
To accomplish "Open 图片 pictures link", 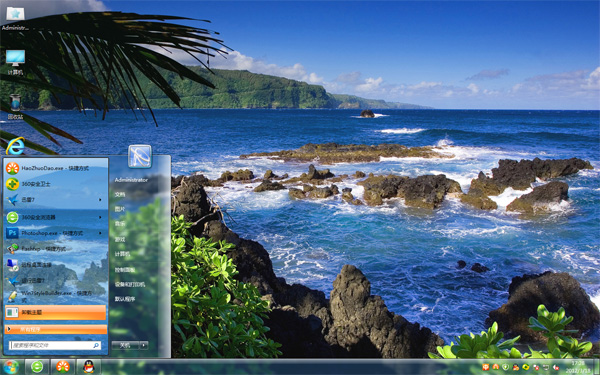I will pos(120,209).
